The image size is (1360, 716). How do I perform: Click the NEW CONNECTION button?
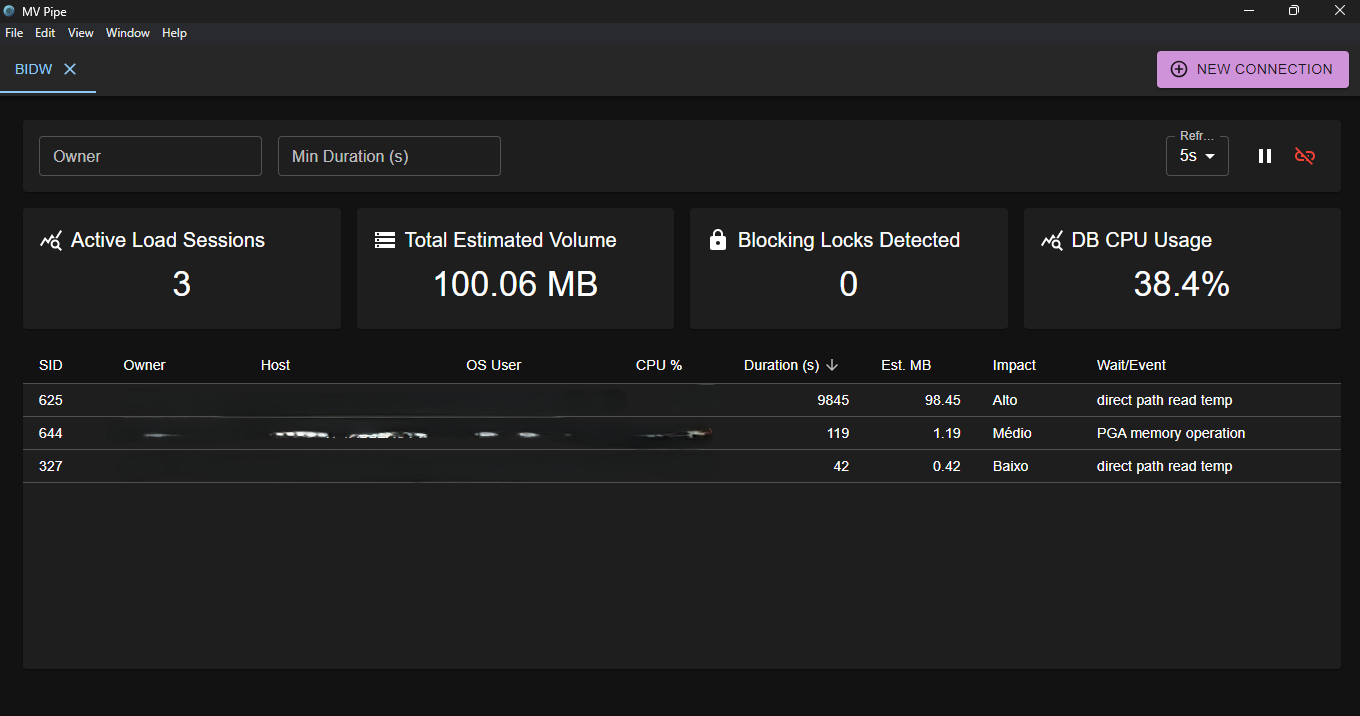(x=1253, y=70)
